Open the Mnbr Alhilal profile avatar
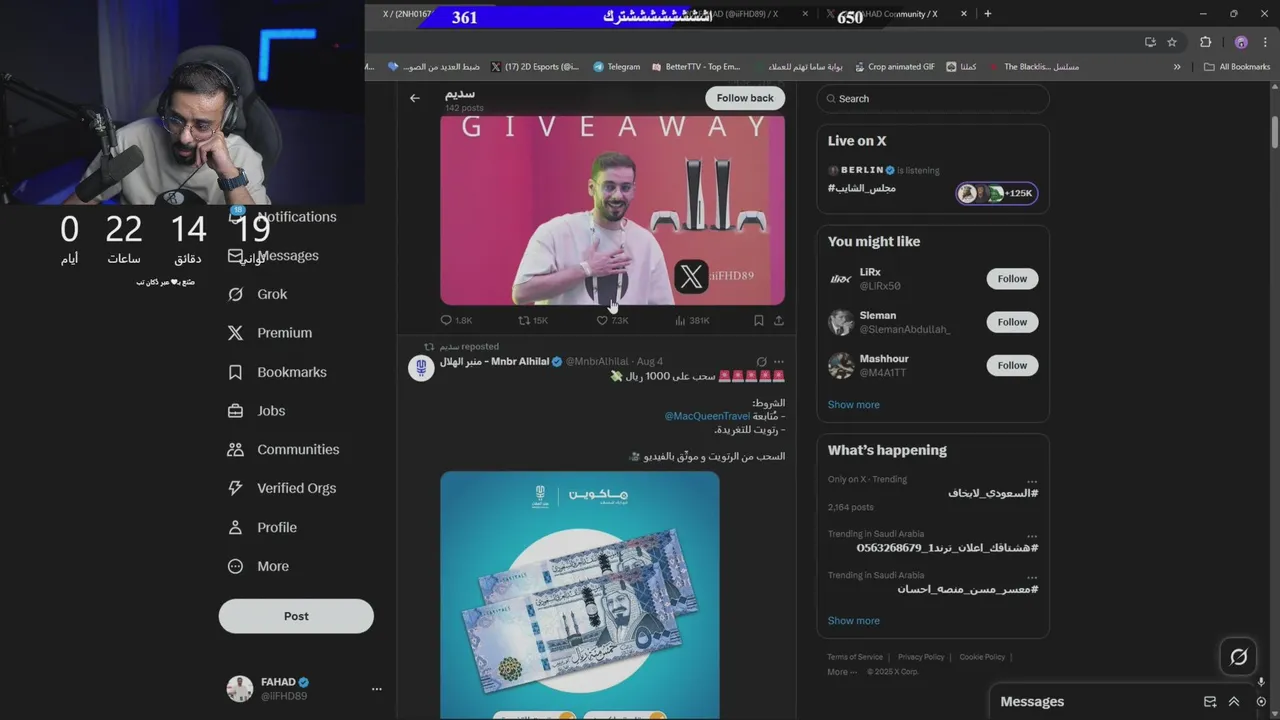Screen dimensions: 1280x720 (421, 368)
